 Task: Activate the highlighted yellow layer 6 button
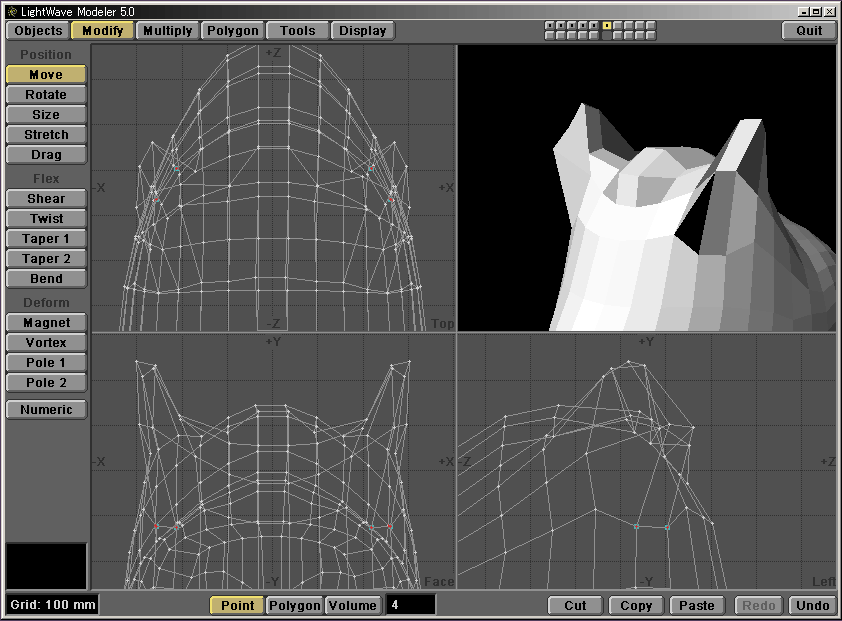[x=606, y=25]
